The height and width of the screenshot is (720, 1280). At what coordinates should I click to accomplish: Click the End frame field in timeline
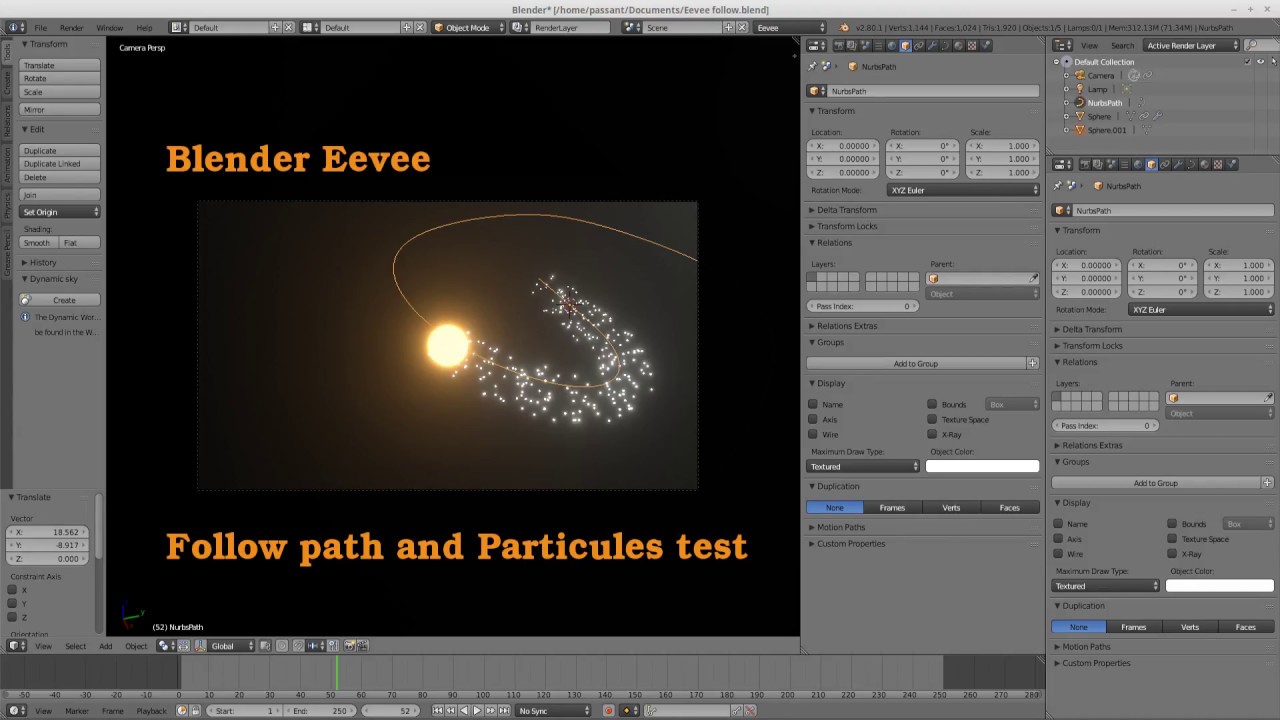click(x=319, y=711)
